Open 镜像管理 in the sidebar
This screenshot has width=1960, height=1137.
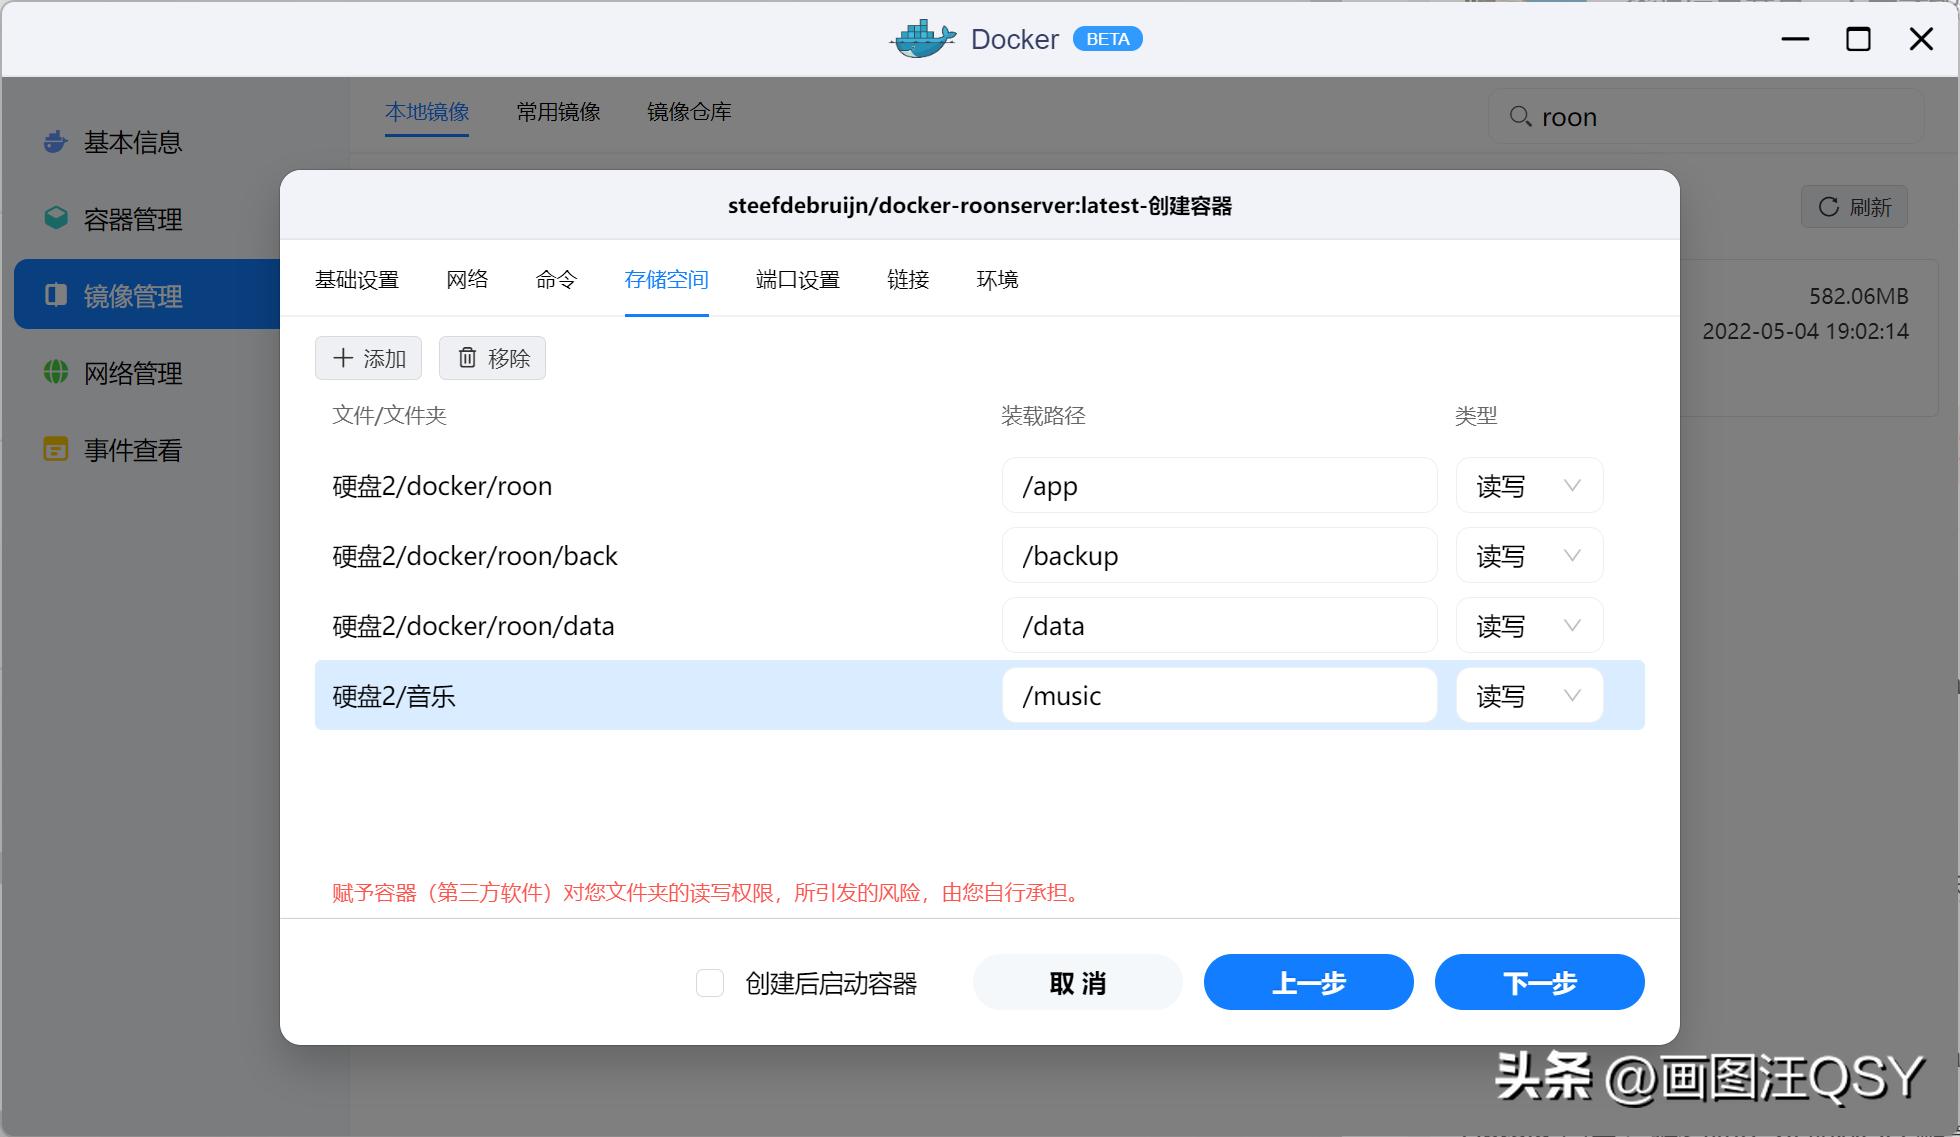coord(133,295)
